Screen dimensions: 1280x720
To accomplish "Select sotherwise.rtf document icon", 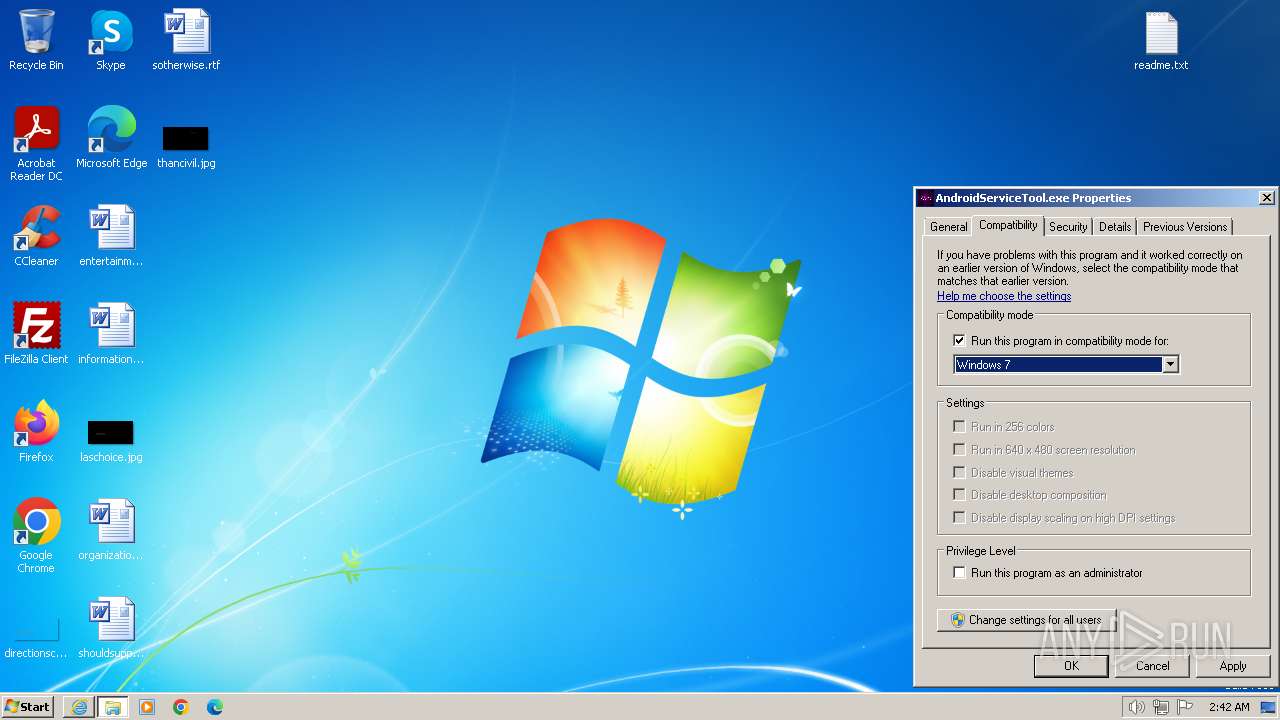I will pos(186,40).
